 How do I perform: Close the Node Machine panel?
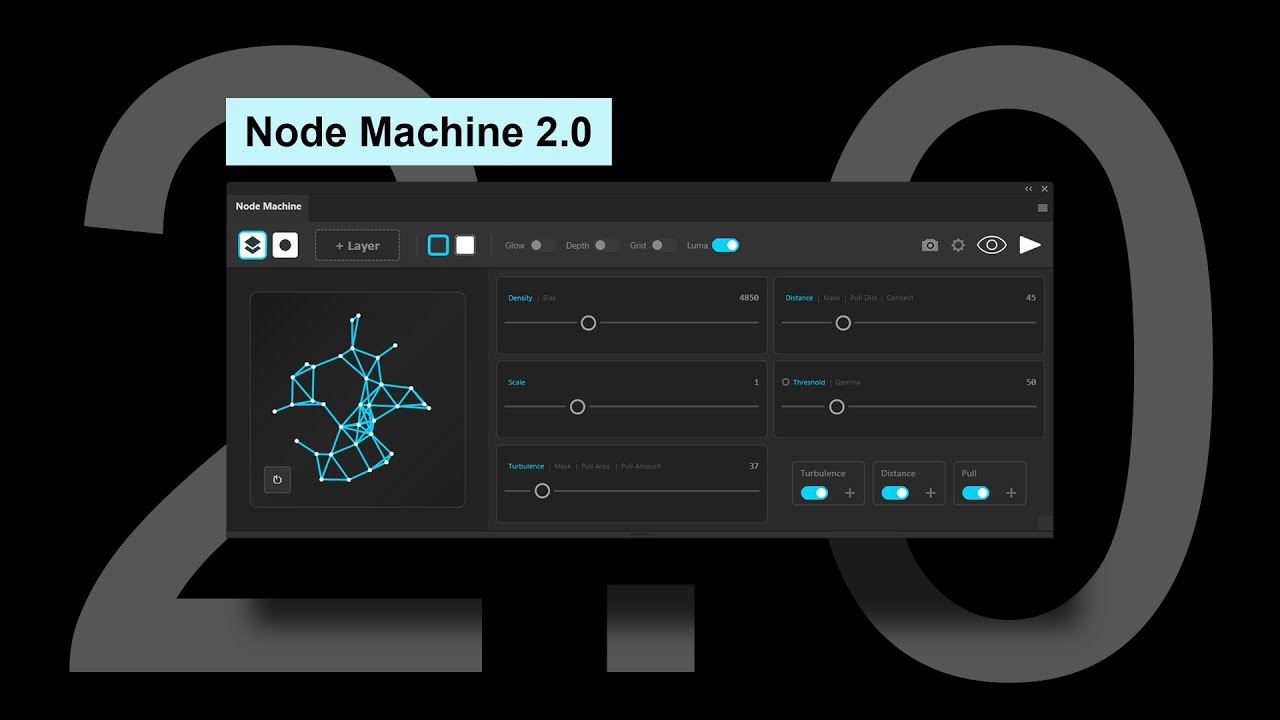(1045, 189)
